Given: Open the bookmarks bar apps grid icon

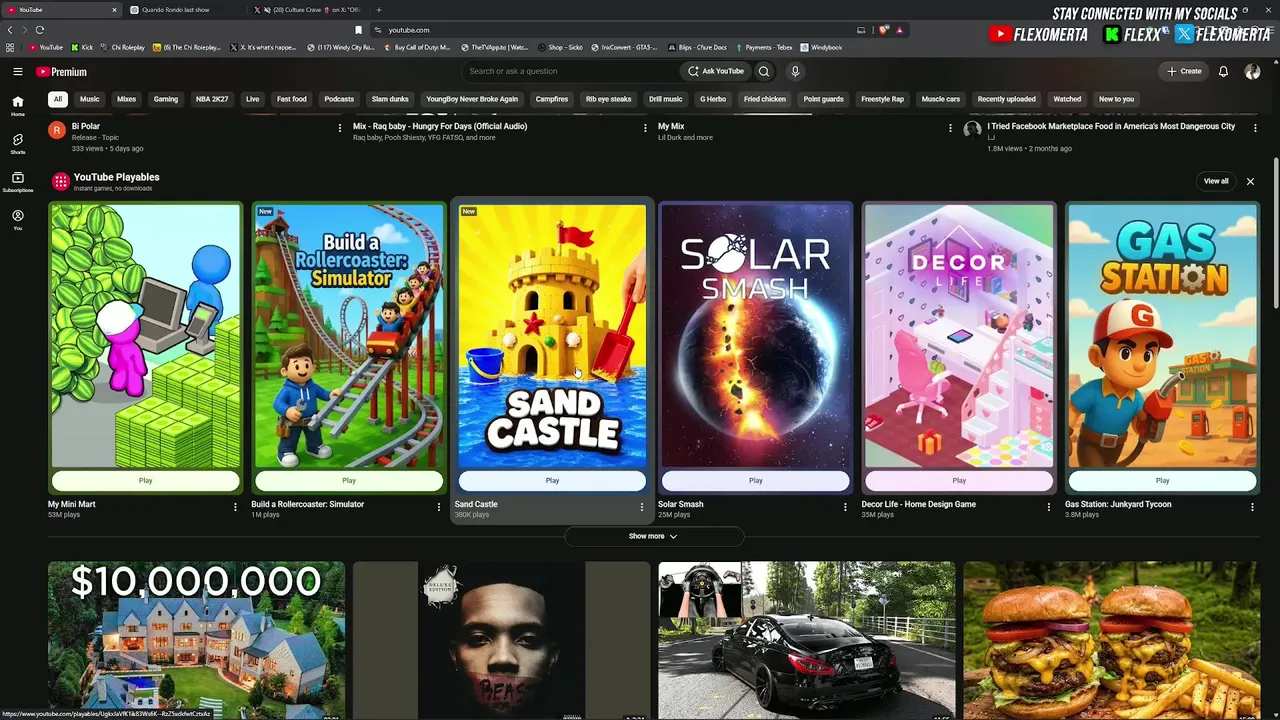Looking at the screenshot, I should [x=10, y=47].
